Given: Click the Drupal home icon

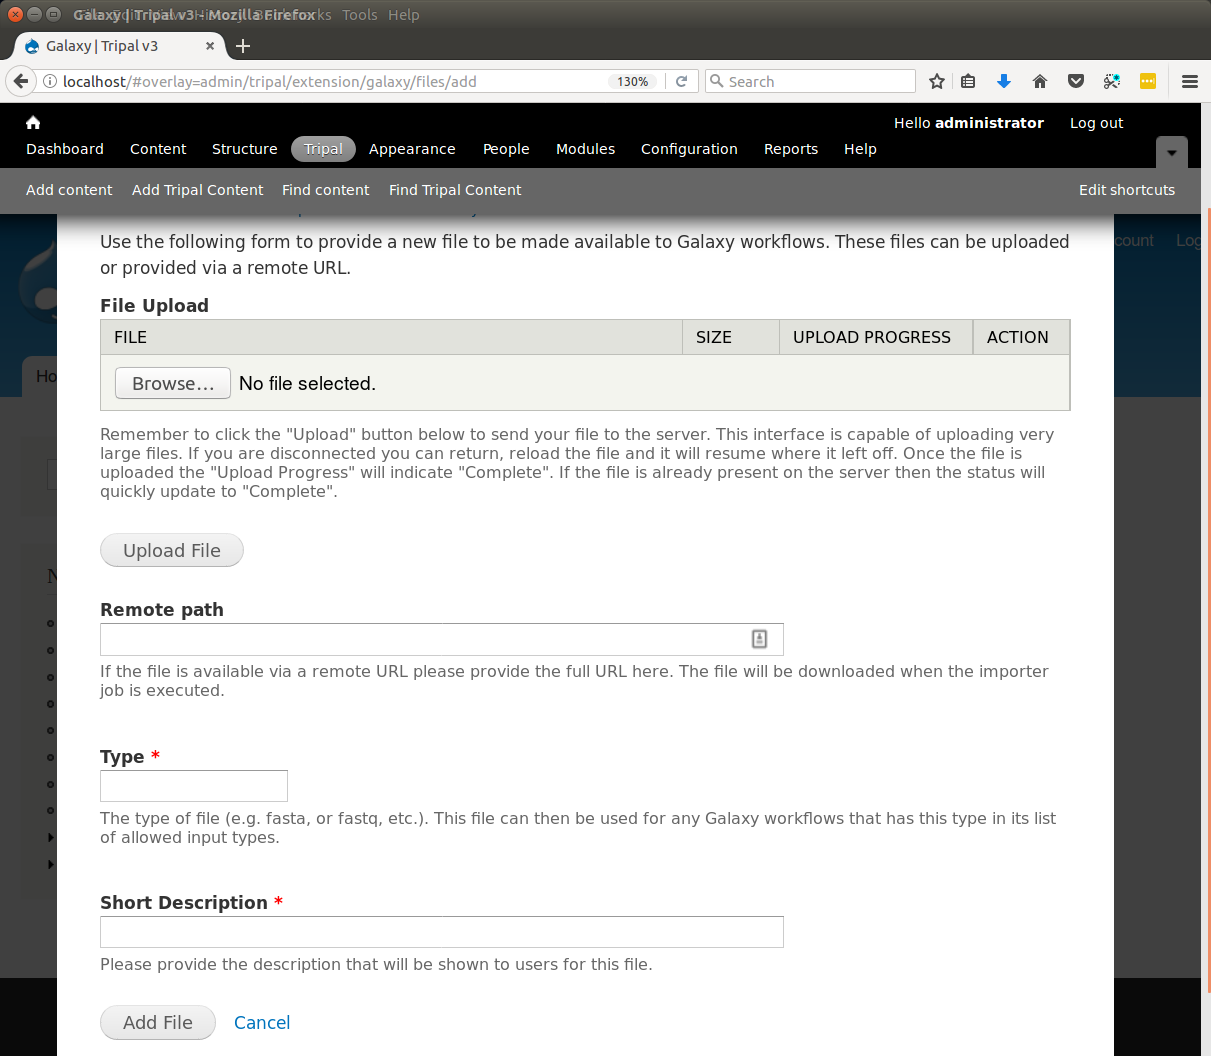Looking at the screenshot, I should (x=33, y=122).
